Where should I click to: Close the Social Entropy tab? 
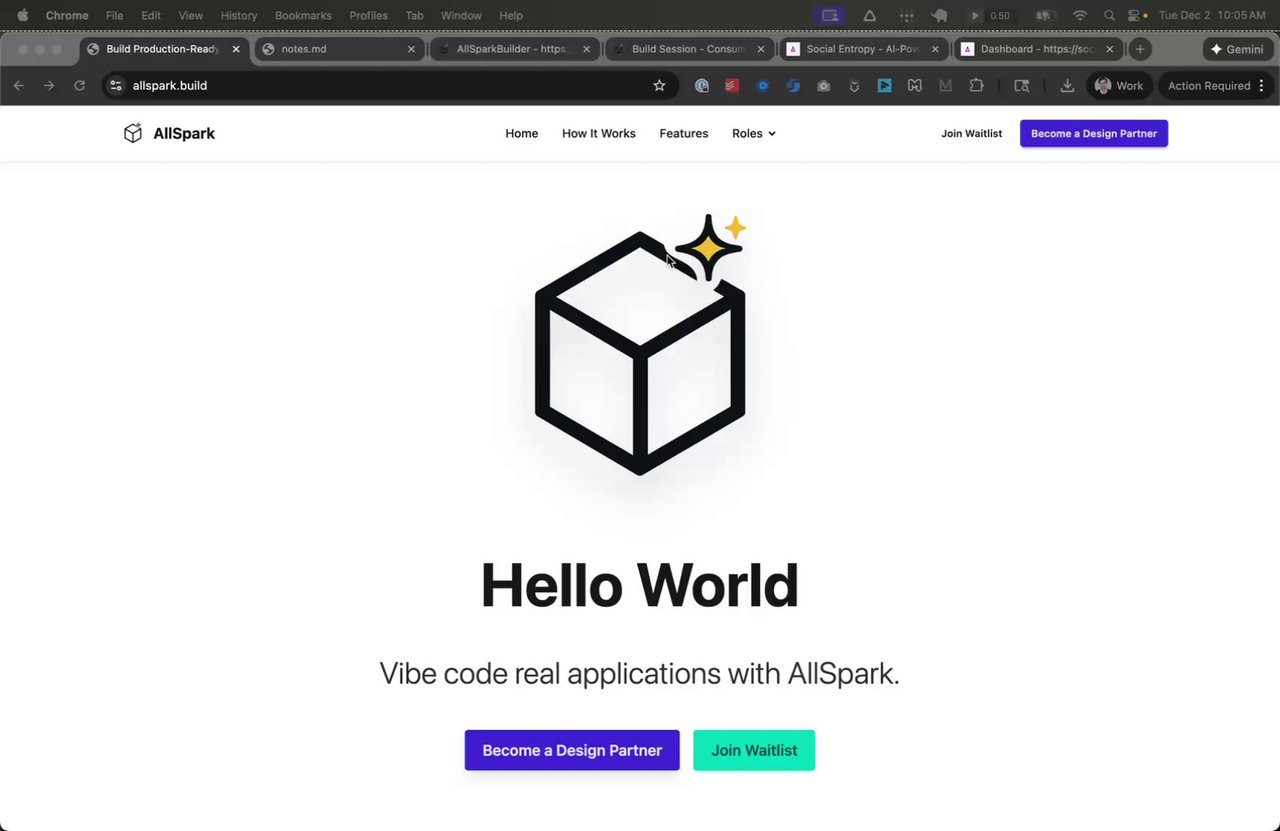[x=935, y=49]
